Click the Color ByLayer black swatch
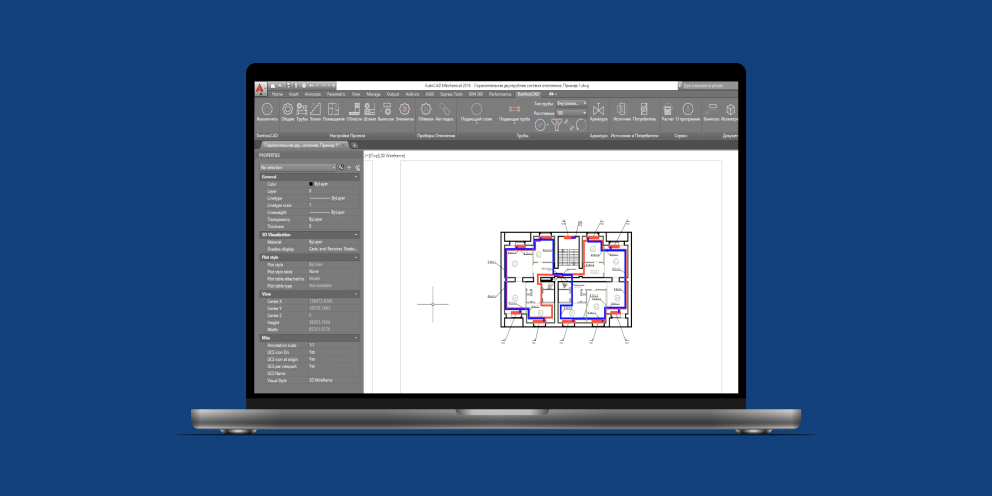Viewport: 992px width, 496px height. 311,184
